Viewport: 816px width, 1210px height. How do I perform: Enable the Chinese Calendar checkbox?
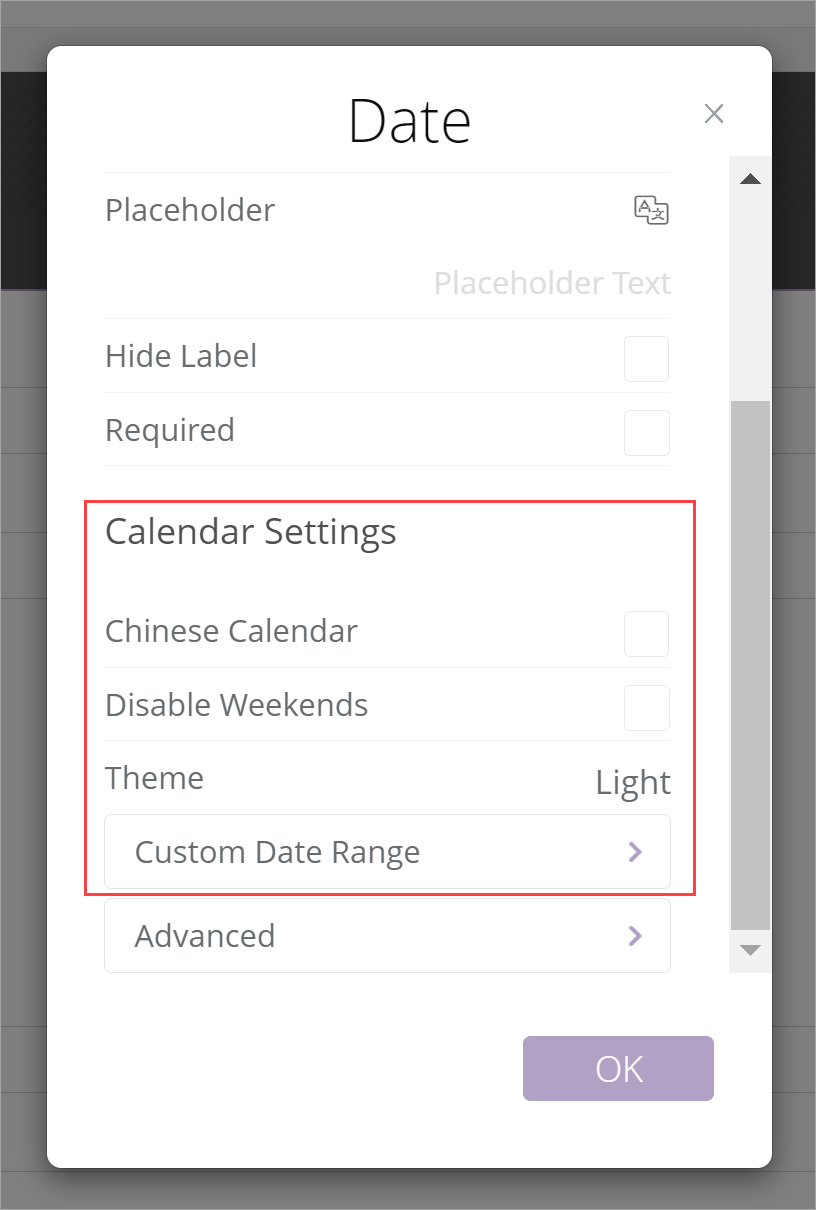pos(646,634)
